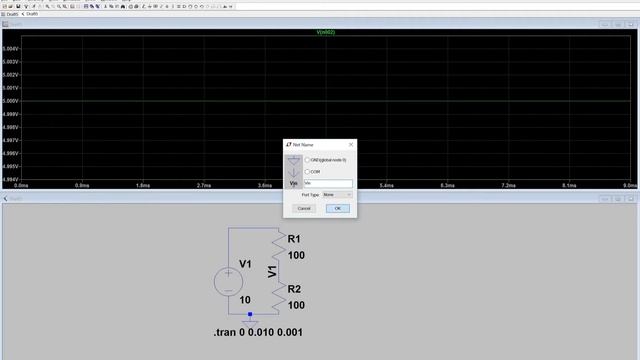640x360 pixels.
Task: Save the schematic via toolbar disk icon
Action: [18, 7]
